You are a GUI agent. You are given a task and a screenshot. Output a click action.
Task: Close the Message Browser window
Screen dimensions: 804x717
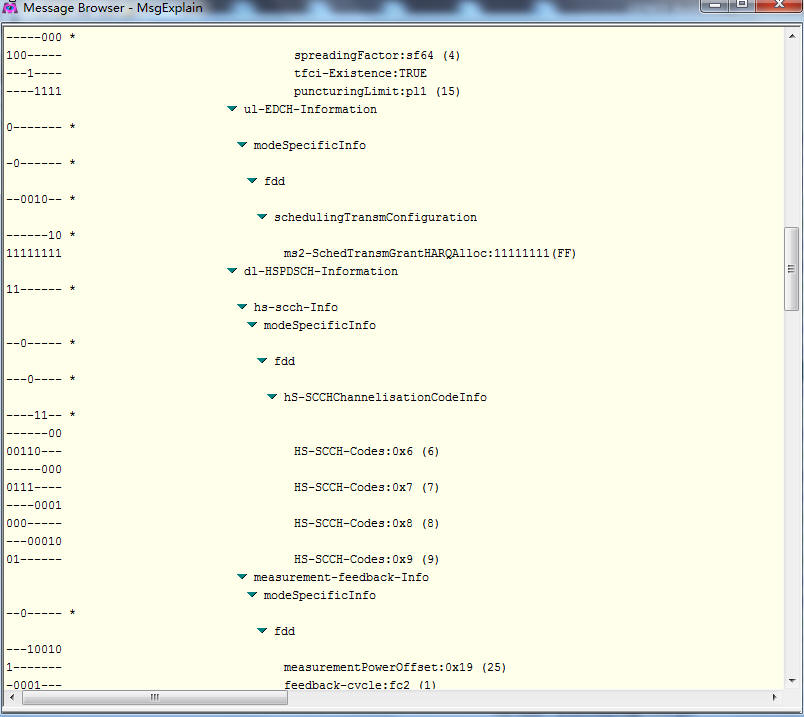coord(779,5)
